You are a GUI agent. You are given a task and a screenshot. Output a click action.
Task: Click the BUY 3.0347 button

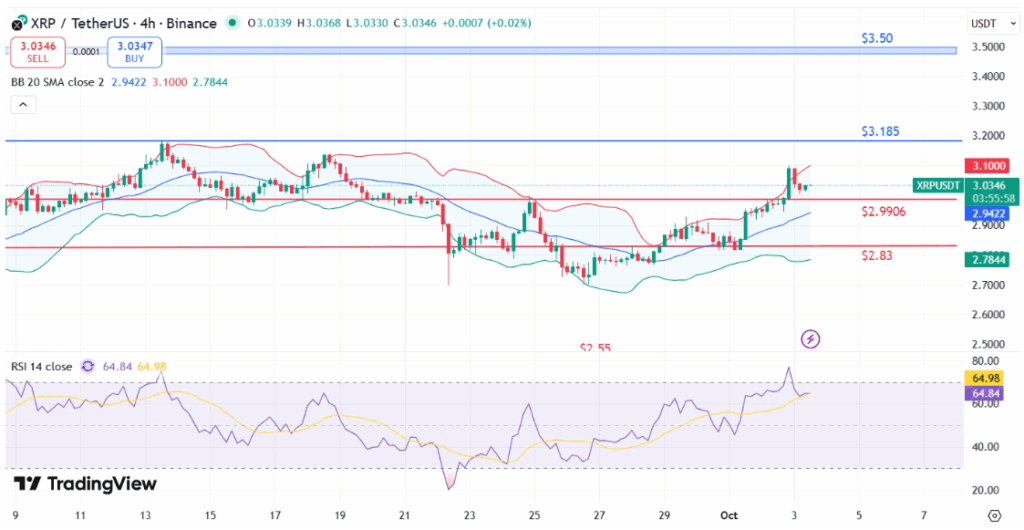134,52
